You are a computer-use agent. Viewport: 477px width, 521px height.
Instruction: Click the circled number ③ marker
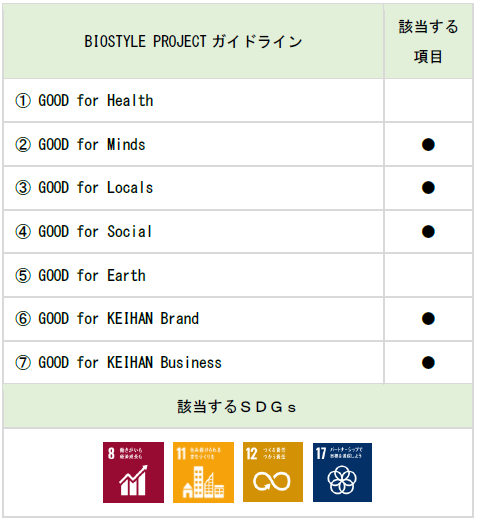click(x=23, y=188)
